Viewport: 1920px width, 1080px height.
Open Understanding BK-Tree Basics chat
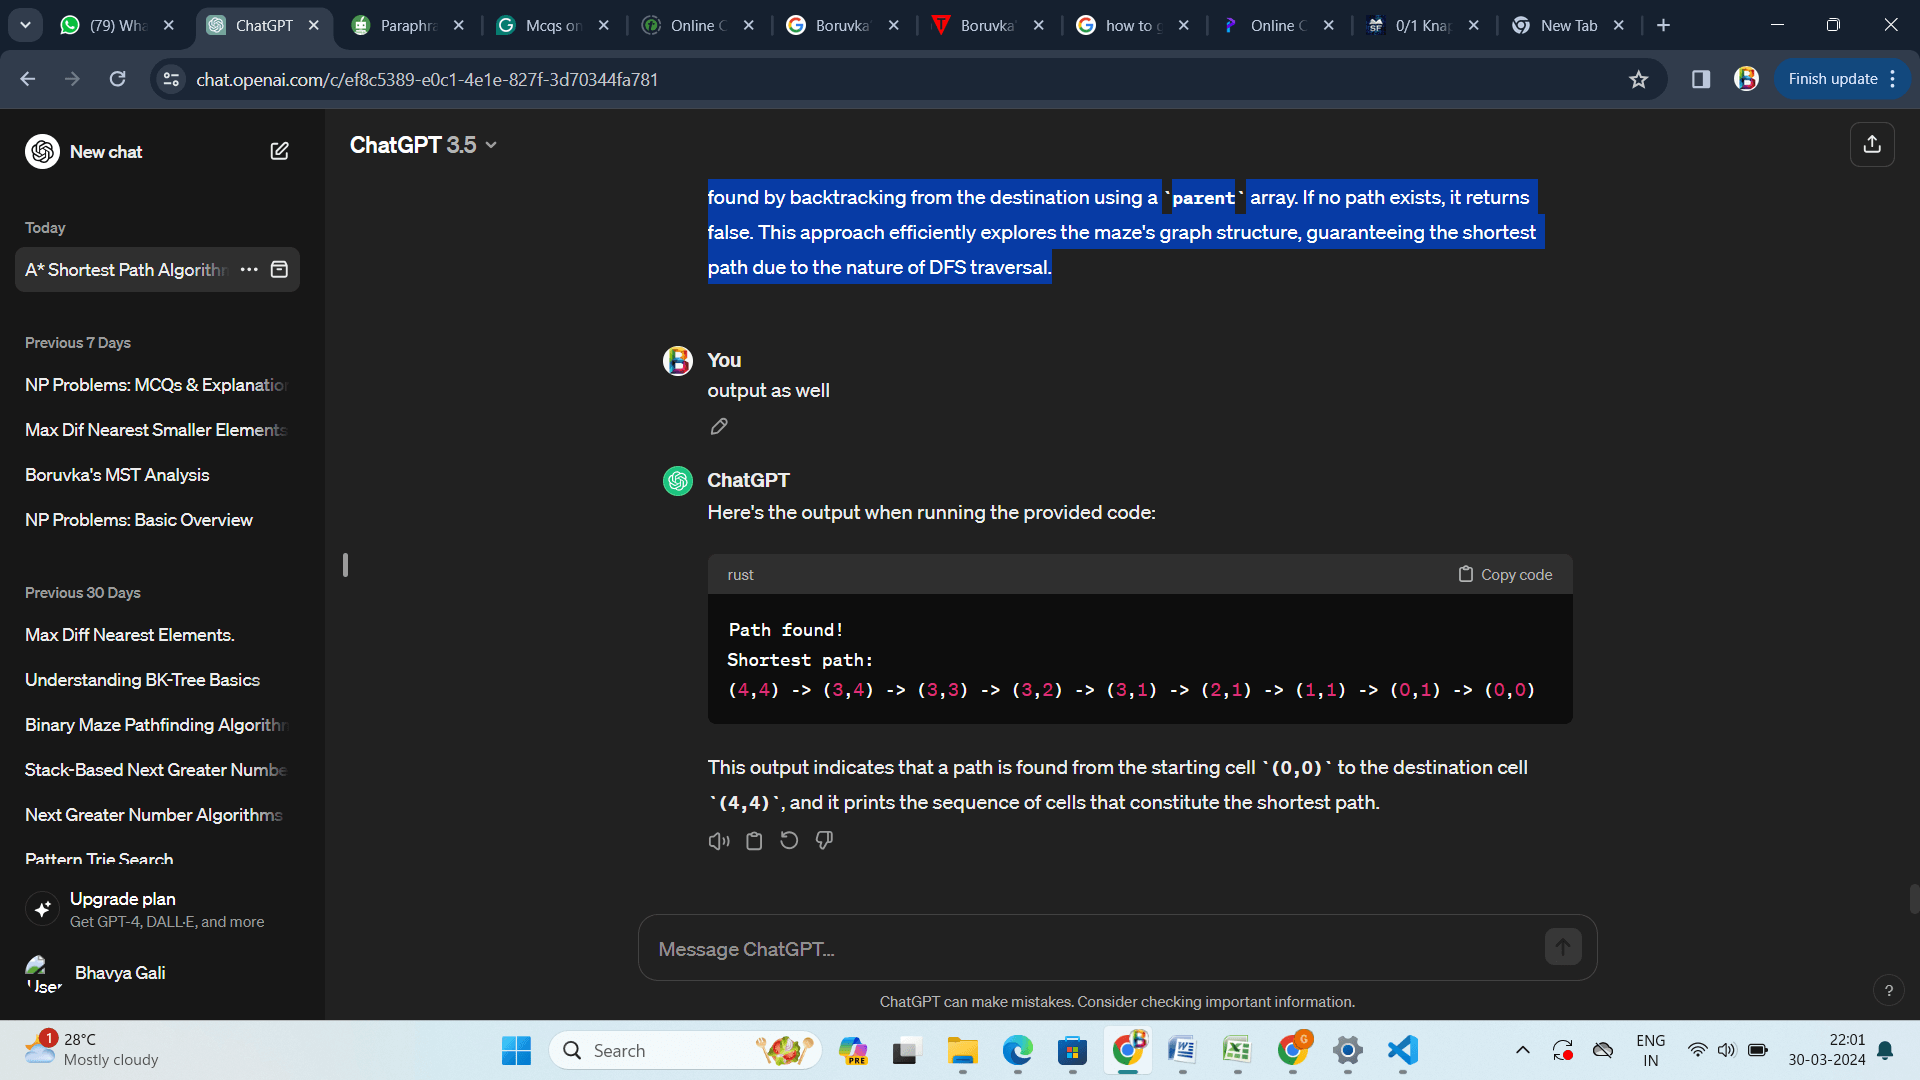click(157, 680)
